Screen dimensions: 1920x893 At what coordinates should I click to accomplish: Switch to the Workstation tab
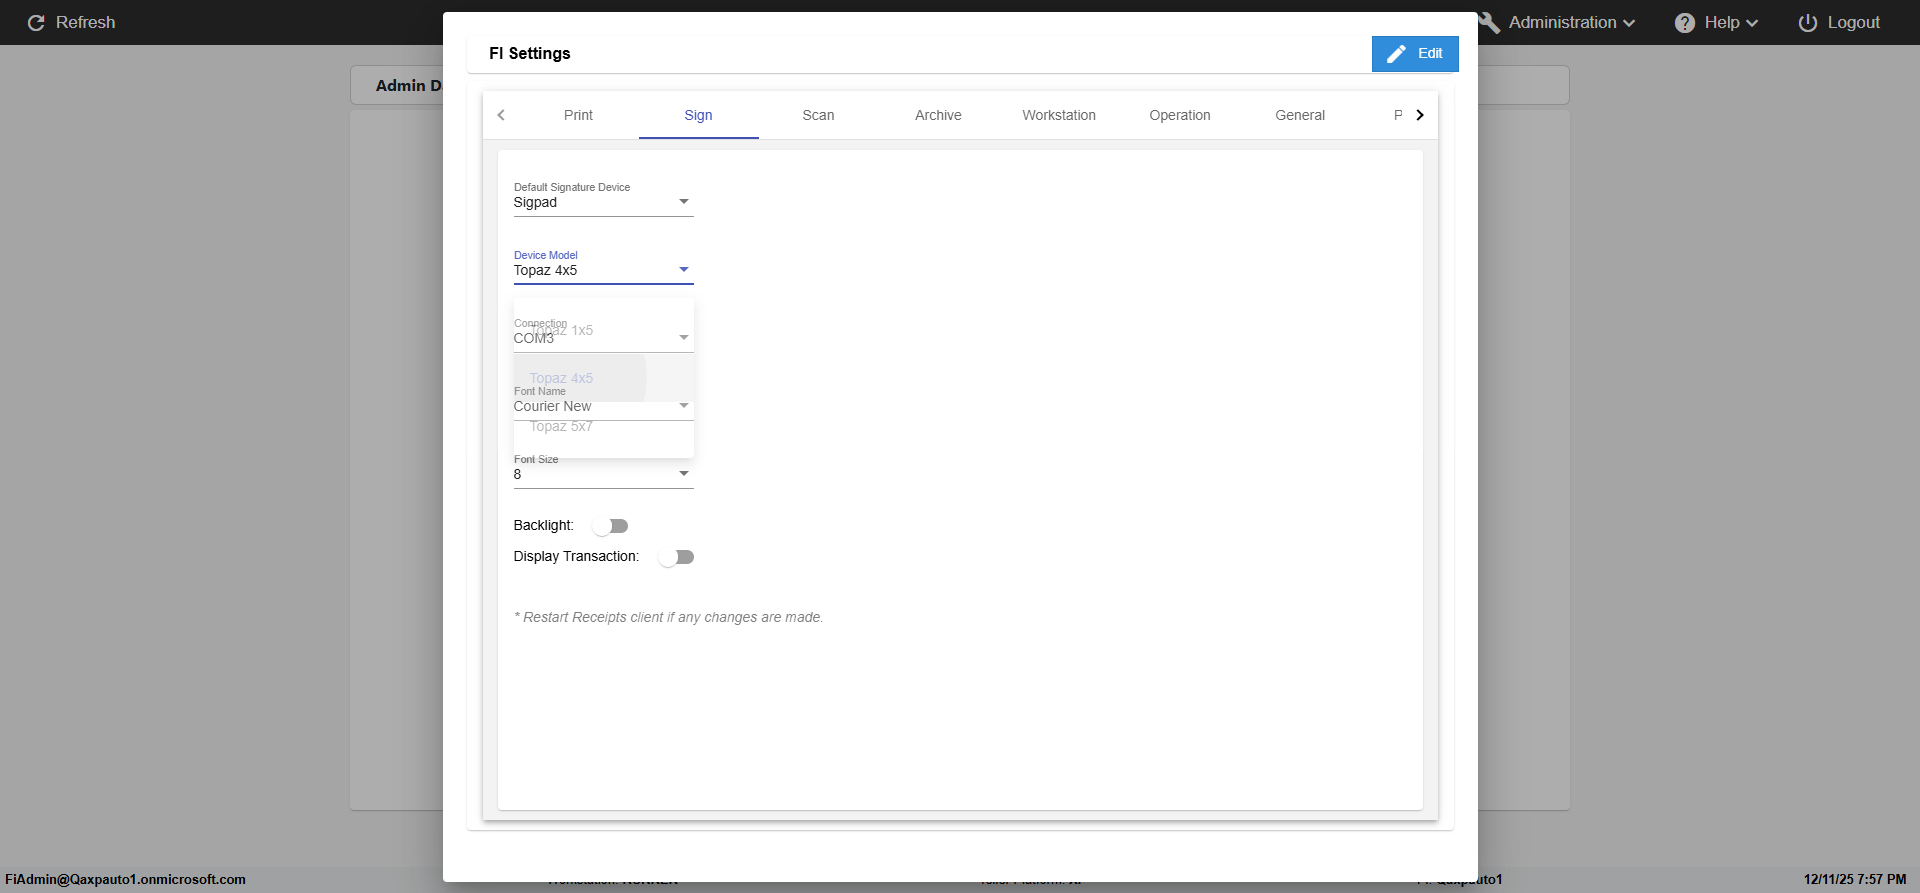(1059, 115)
